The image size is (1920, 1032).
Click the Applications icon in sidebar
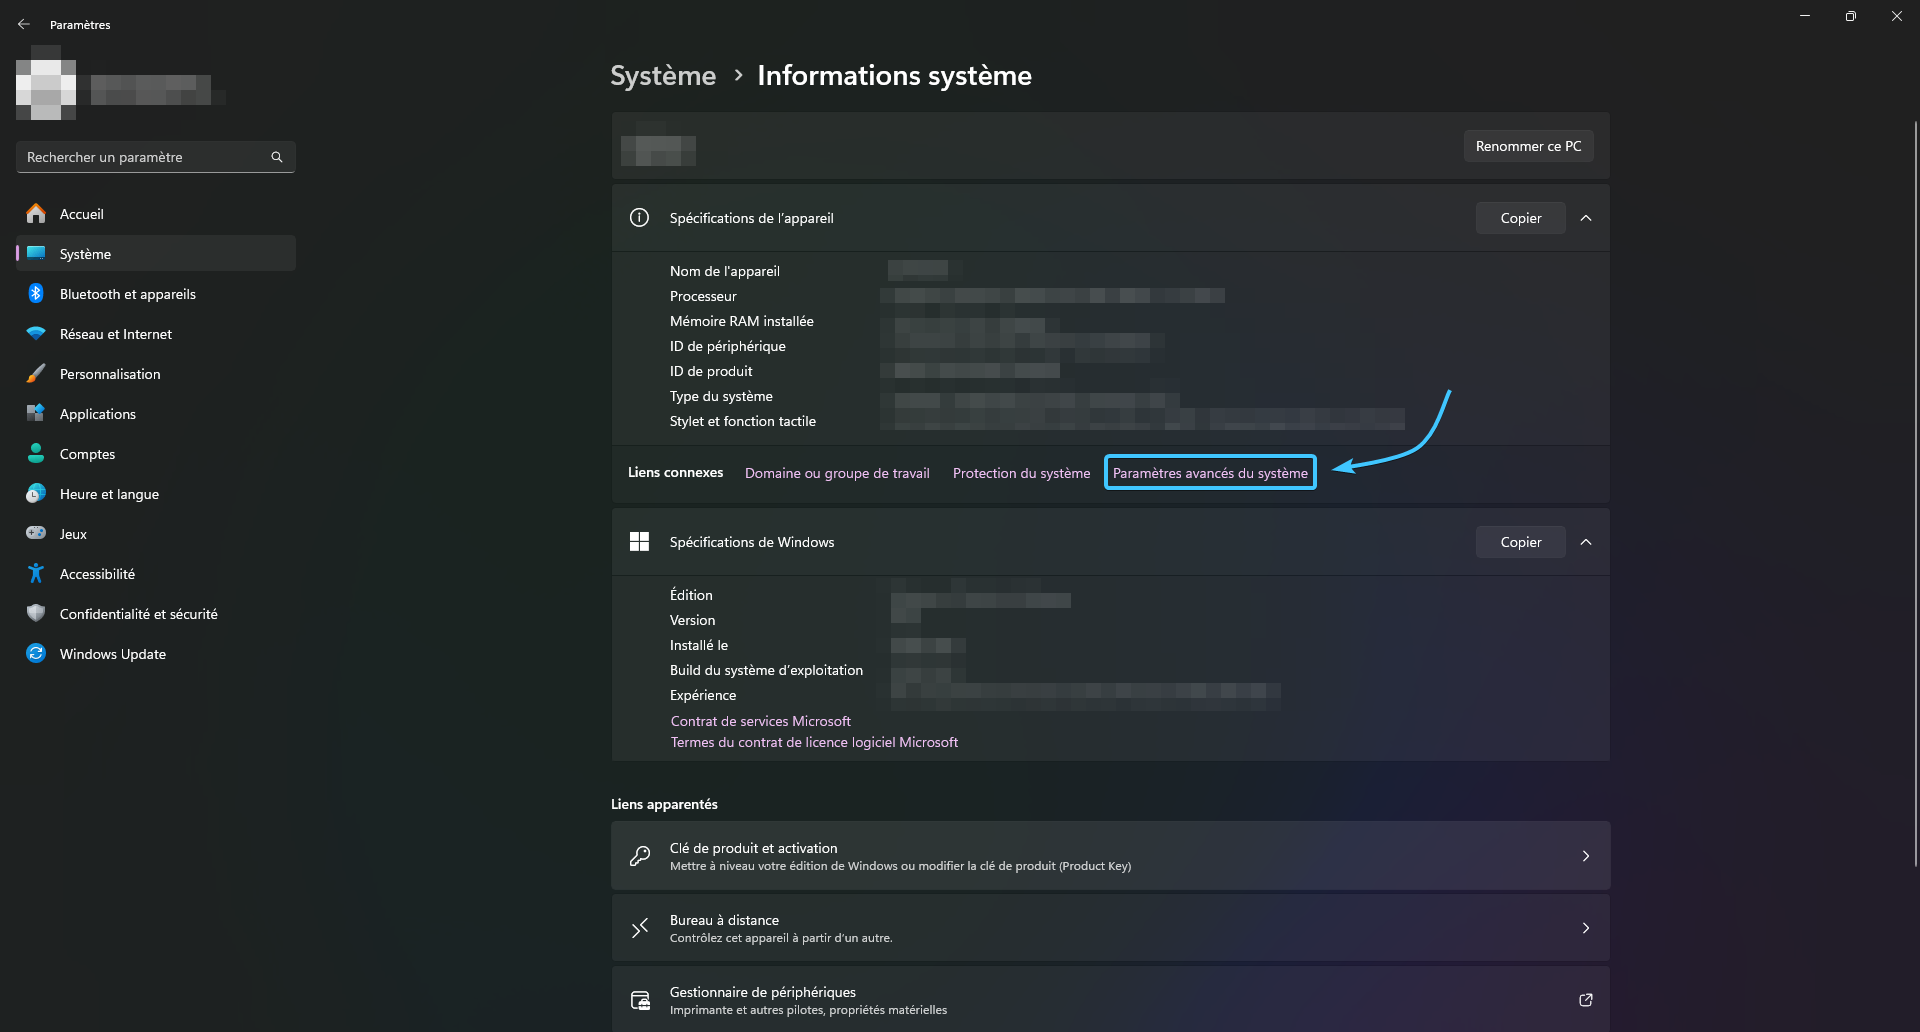coord(36,413)
